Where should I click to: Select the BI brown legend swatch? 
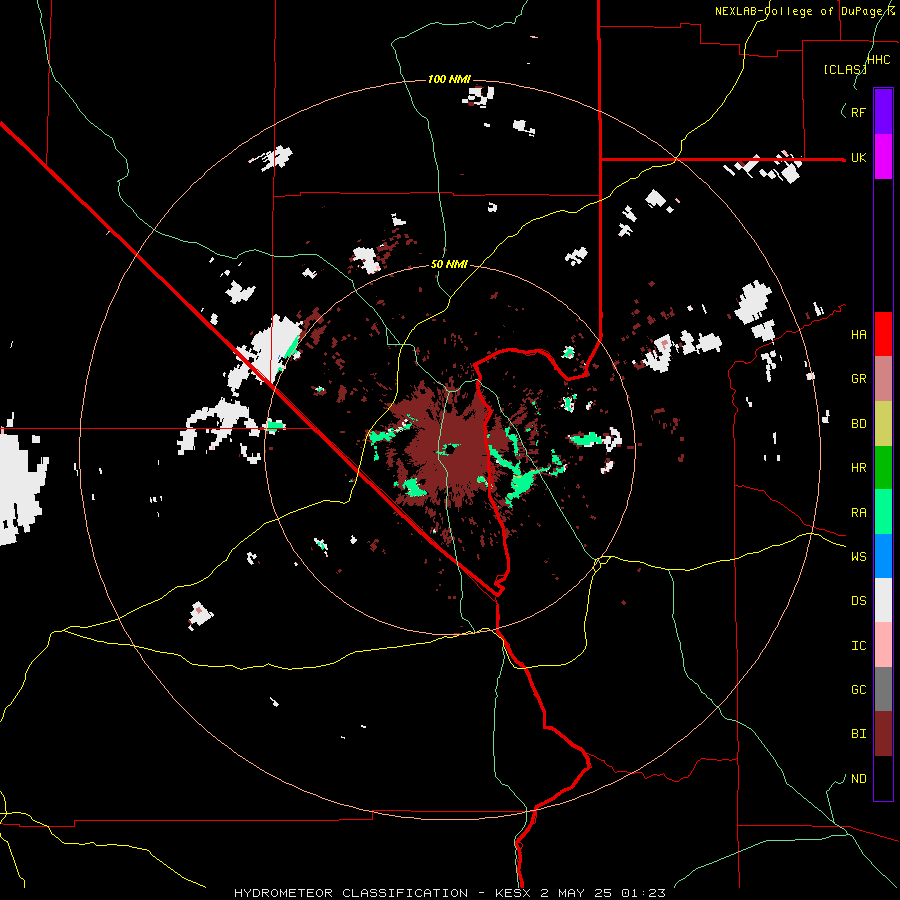tap(883, 734)
